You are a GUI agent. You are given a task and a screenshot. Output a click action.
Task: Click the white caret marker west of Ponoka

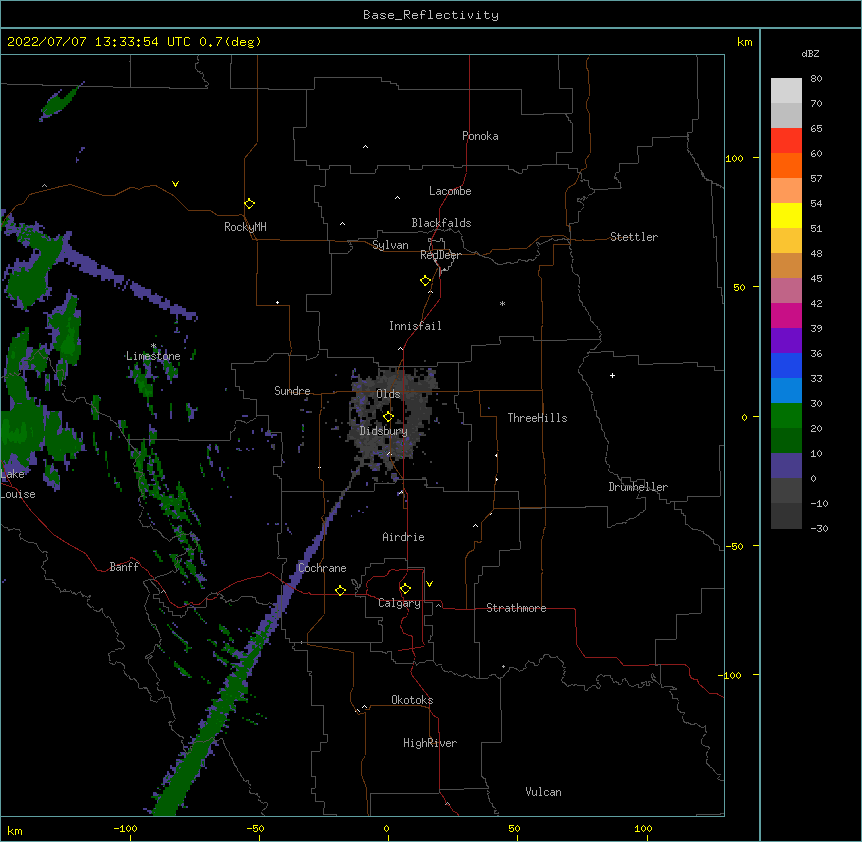click(366, 147)
